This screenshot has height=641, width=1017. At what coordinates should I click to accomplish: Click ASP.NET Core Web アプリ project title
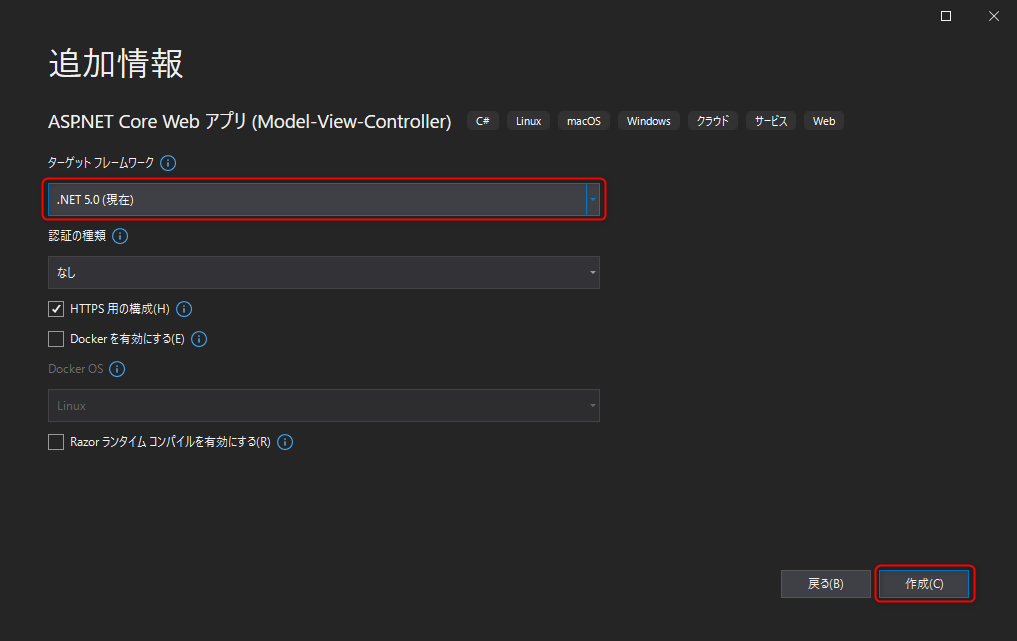tap(250, 121)
